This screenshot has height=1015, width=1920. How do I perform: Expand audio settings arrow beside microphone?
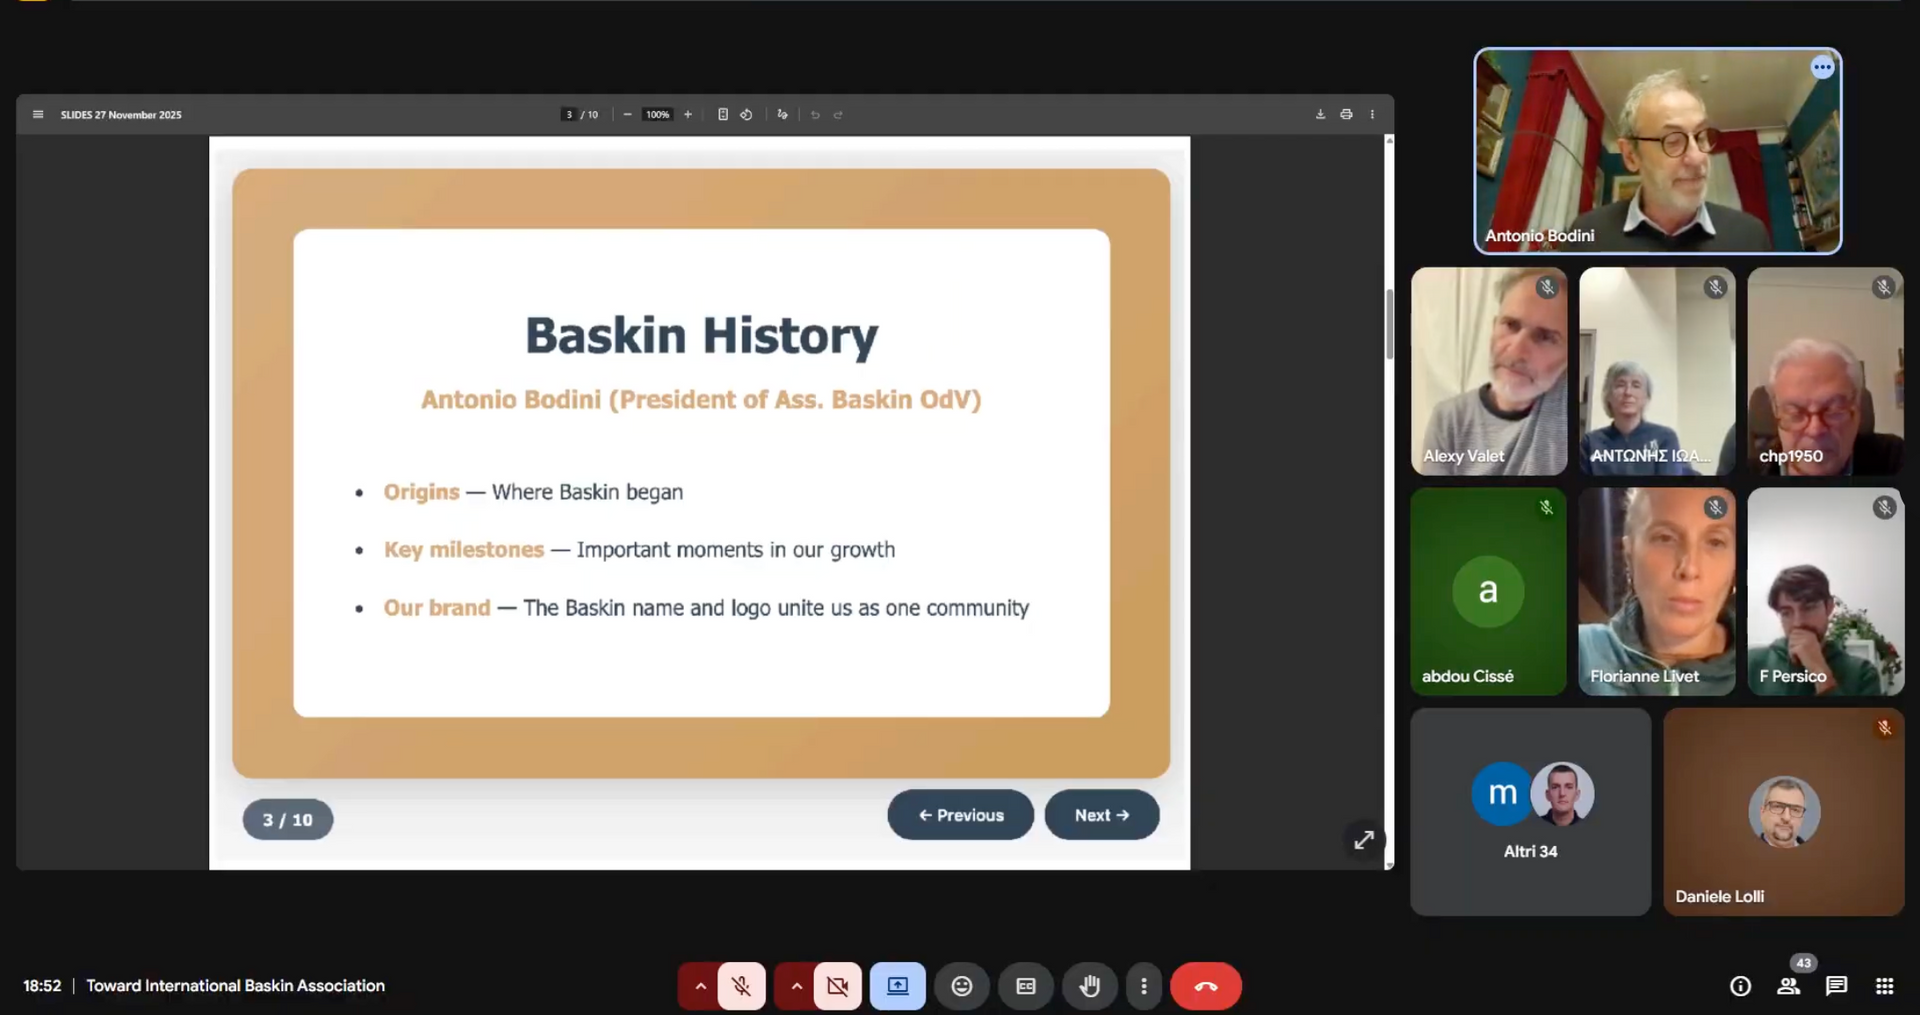point(700,986)
